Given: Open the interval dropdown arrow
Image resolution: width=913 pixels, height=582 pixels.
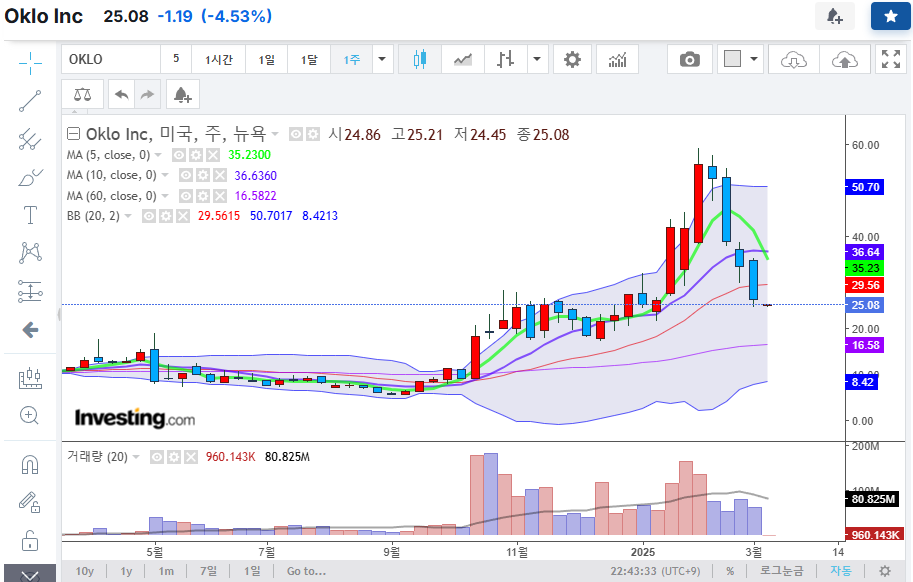Looking at the screenshot, I should (x=383, y=59).
